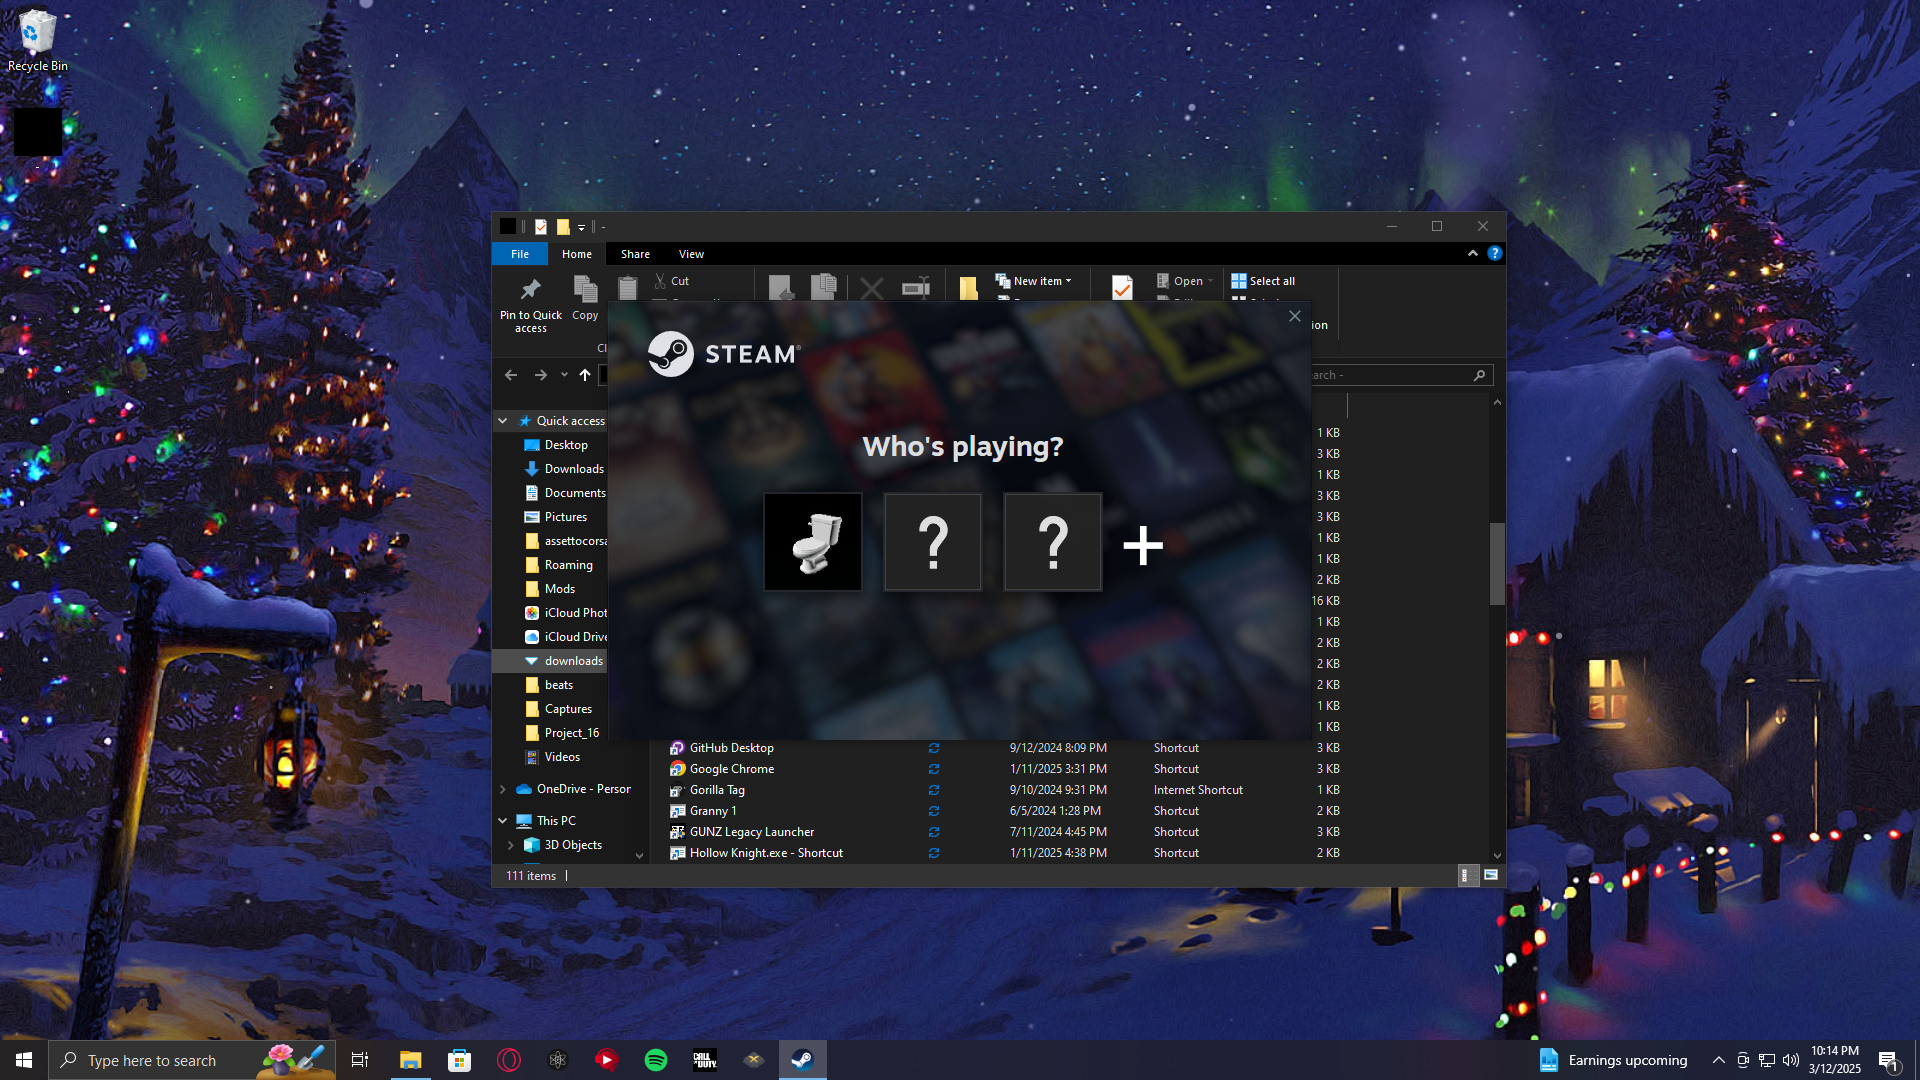Collapse the Quick access tree node

pos(503,421)
